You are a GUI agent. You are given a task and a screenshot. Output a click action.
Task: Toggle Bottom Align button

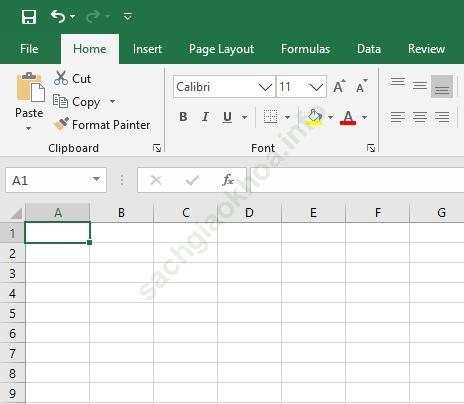click(442, 87)
